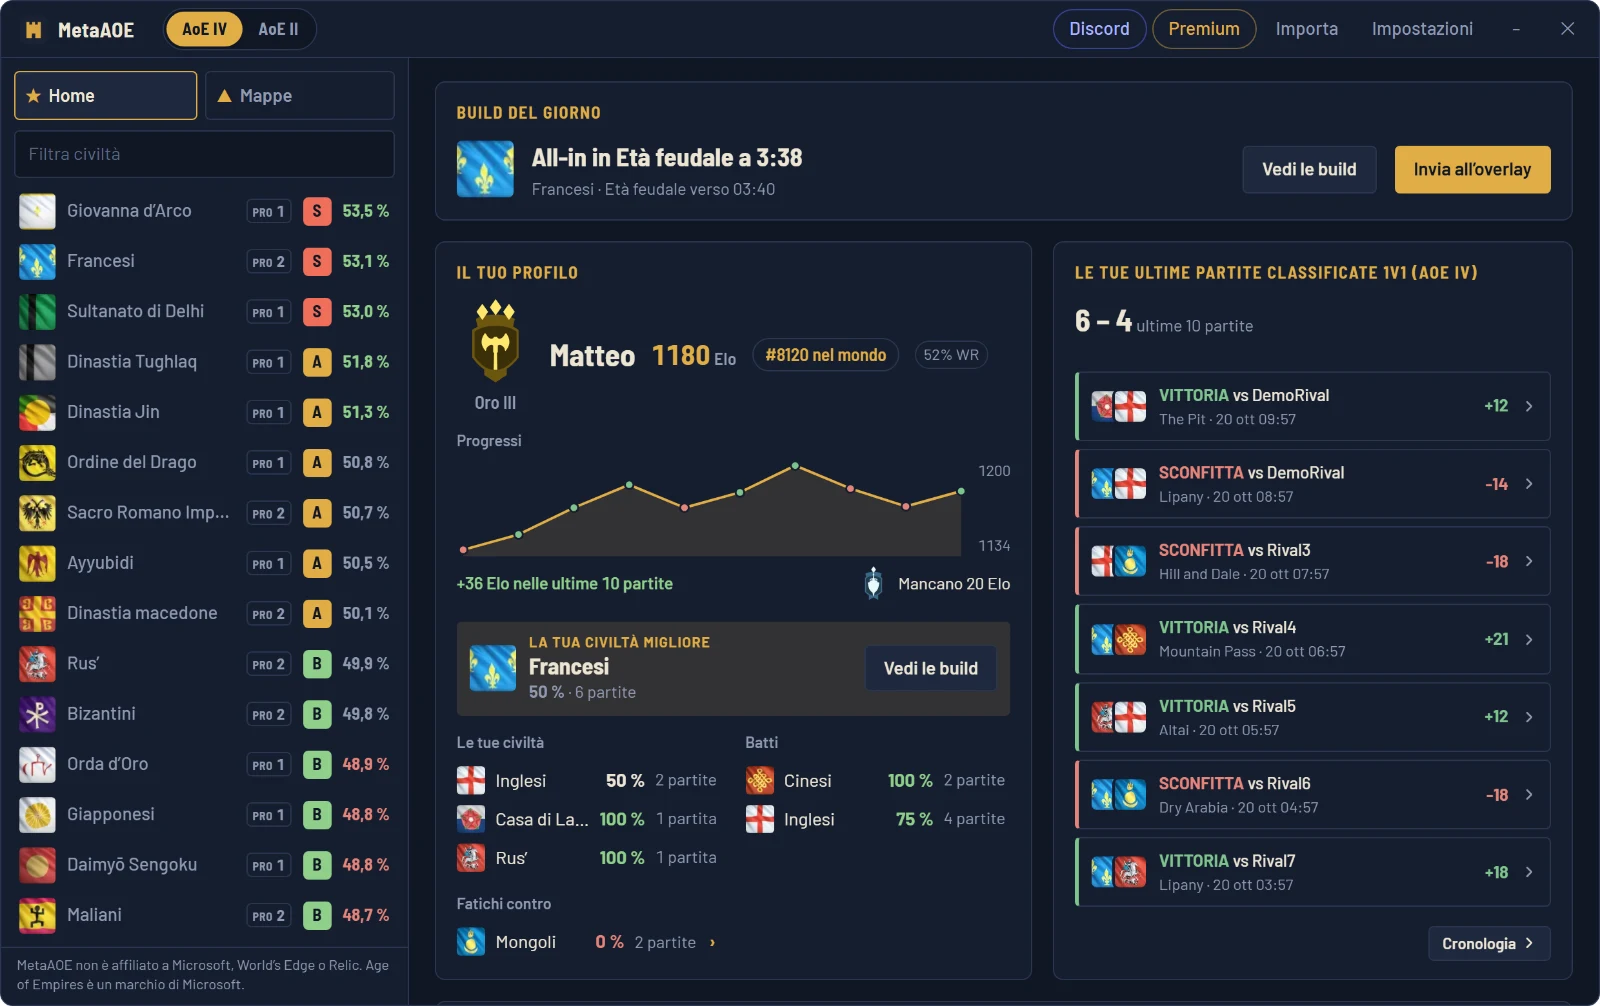The image size is (1600, 1006).
Task: Select the Dinastia Tughlaq flag icon
Action: 37,362
